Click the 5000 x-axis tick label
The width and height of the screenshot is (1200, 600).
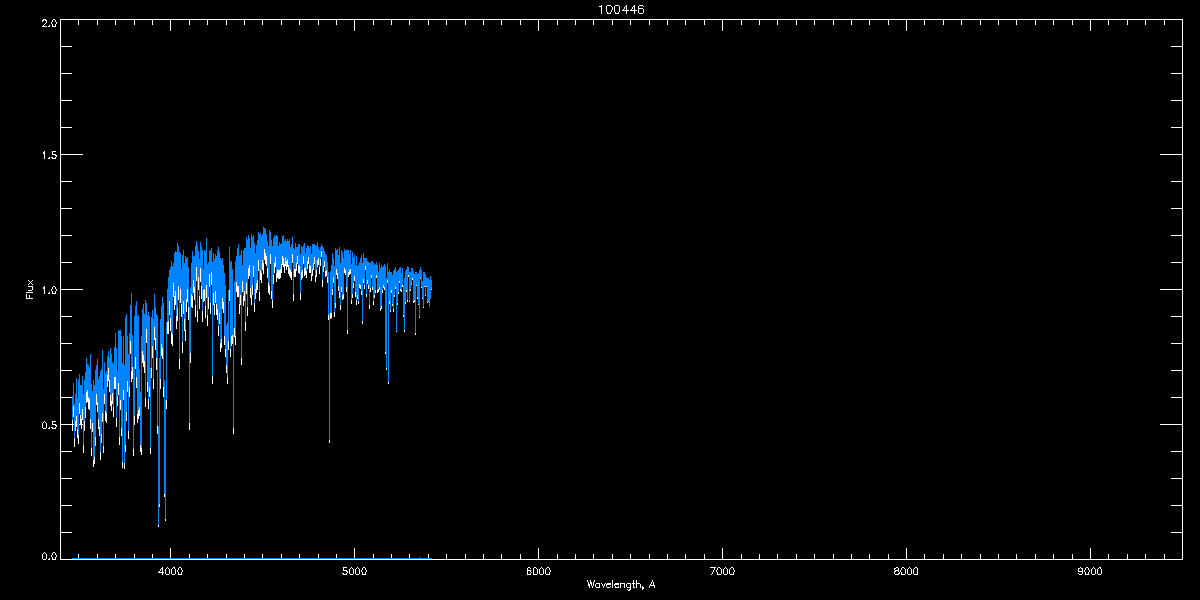pos(354,571)
